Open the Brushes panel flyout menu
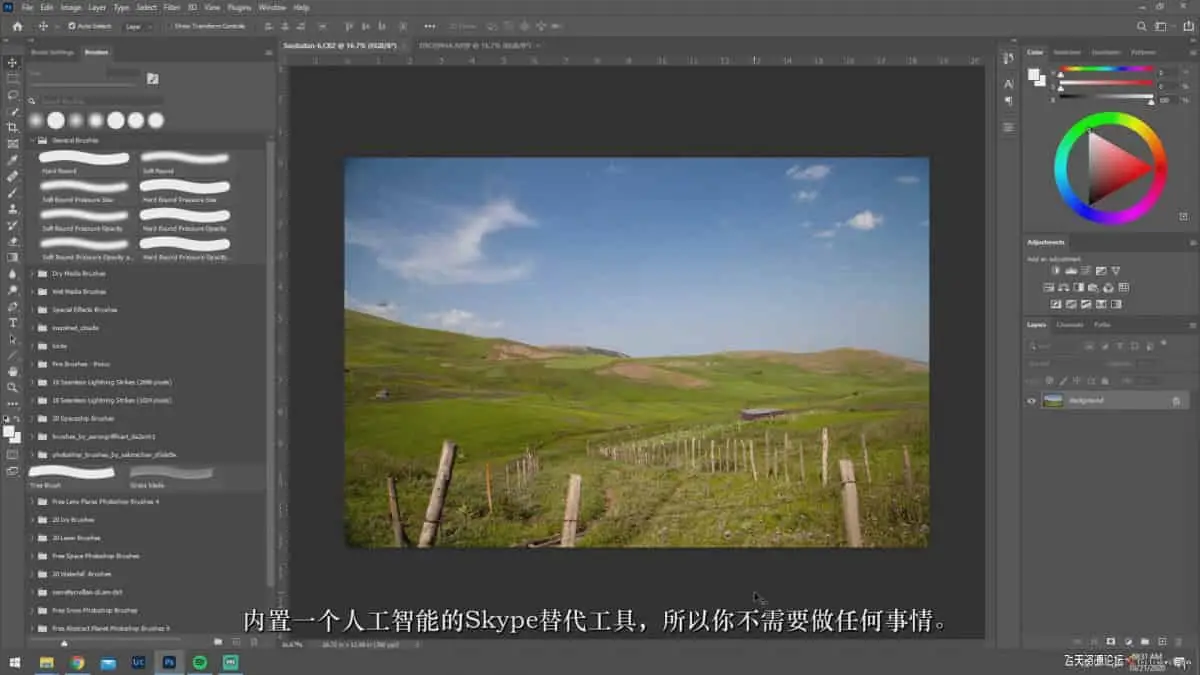This screenshot has height=675, width=1200. [268, 52]
